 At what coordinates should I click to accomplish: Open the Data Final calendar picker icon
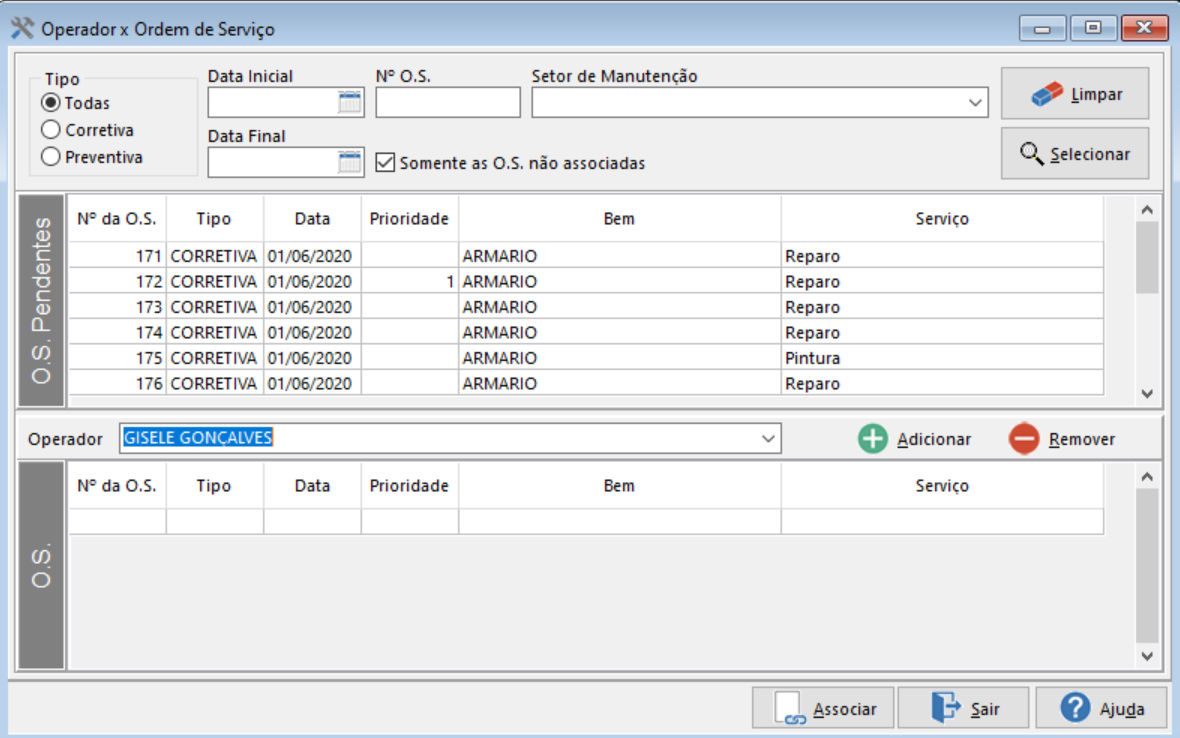click(x=349, y=162)
